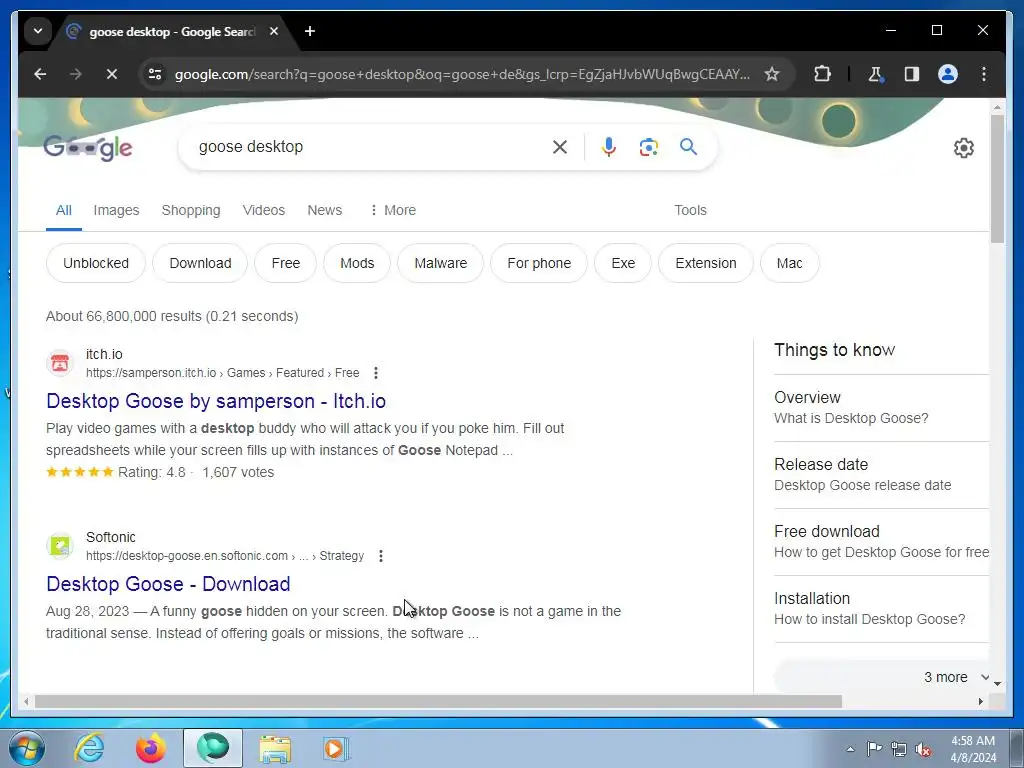Click the Google doodle logo
The width and height of the screenshot is (1024, 768).
(x=88, y=148)
